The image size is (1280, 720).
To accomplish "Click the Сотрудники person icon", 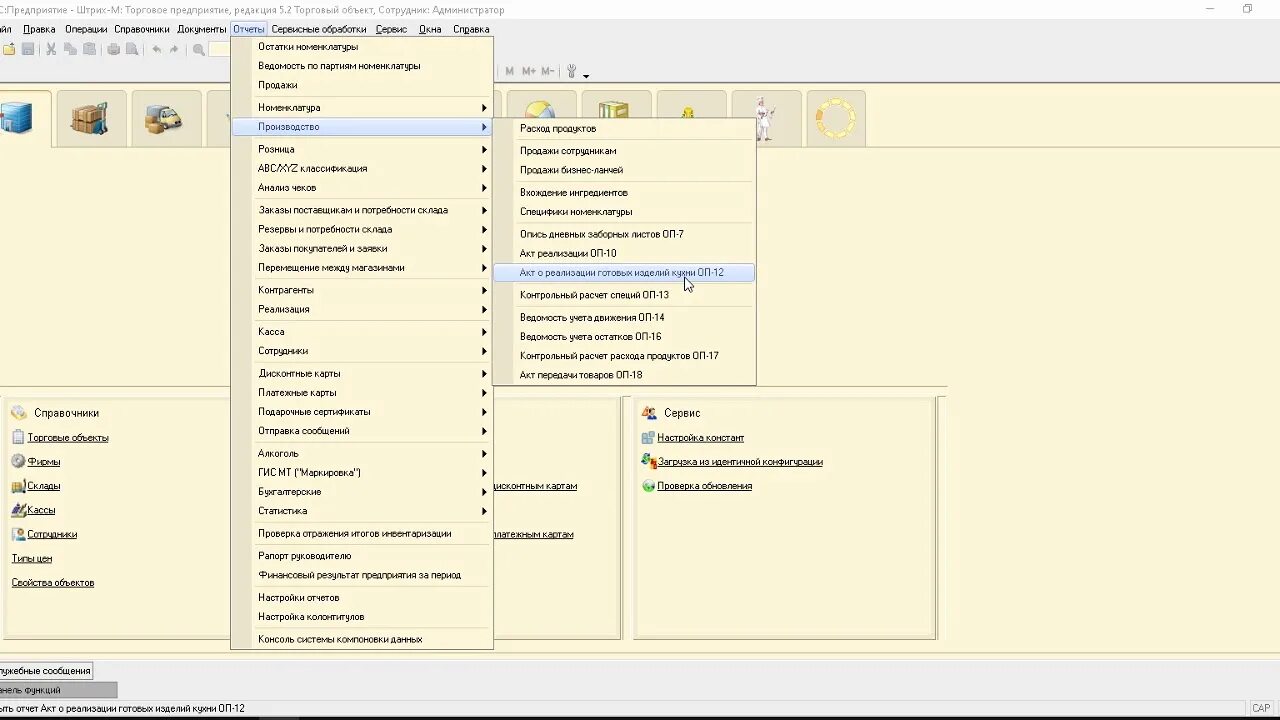I will pyautogui.click(x=18, y=534).
